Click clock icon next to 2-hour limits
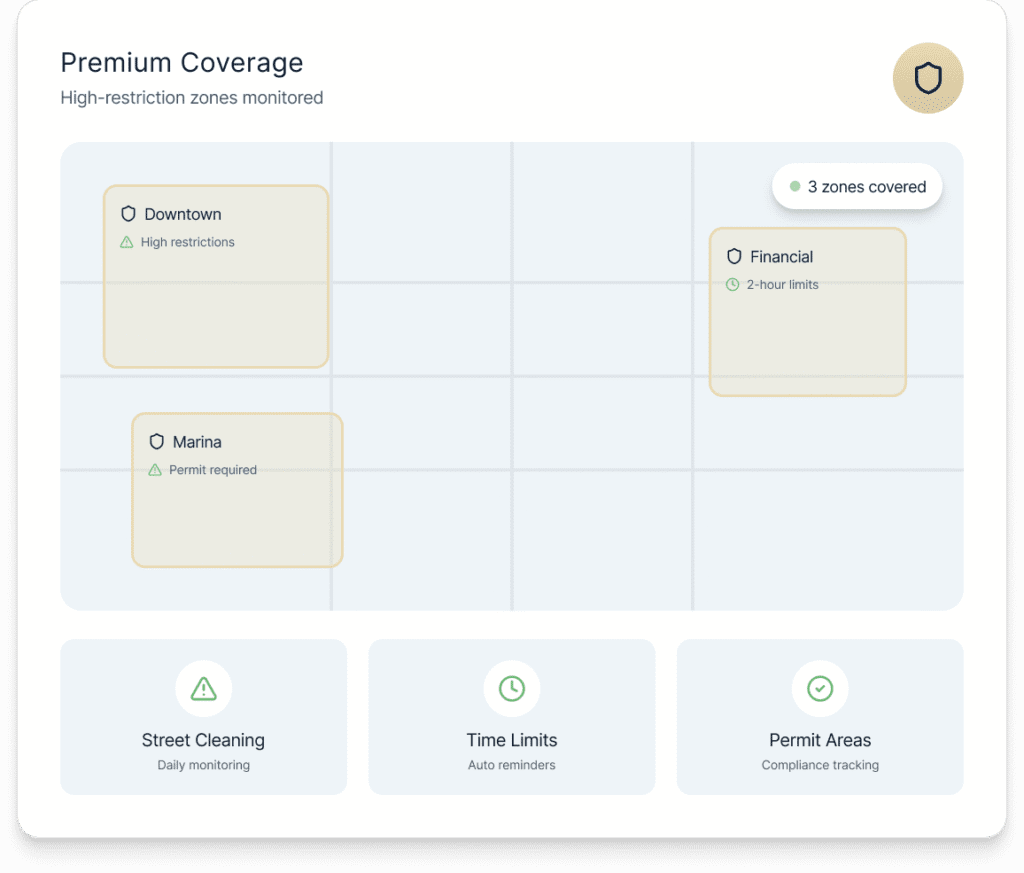Image resolution: width=1024 pixels, height=873 pixels. [x=733, y=285]
